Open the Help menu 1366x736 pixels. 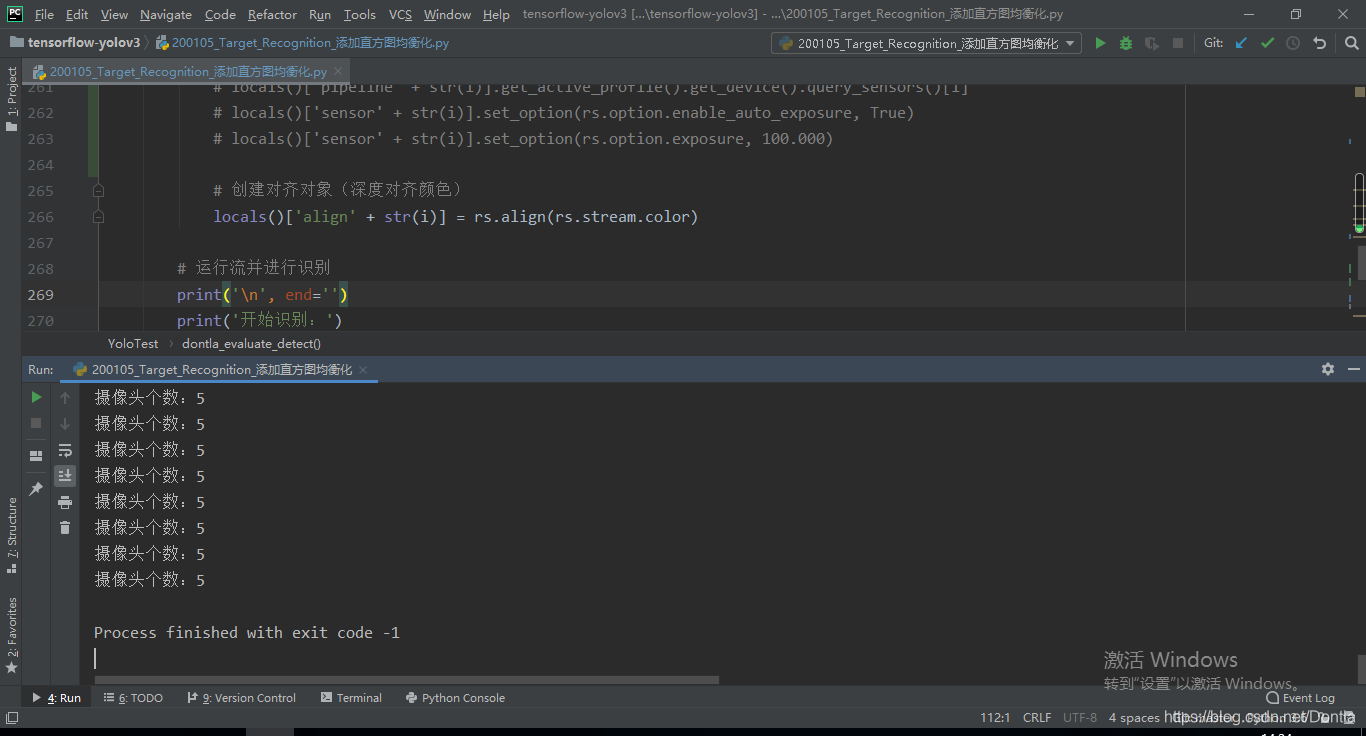(x=496, y=14)
